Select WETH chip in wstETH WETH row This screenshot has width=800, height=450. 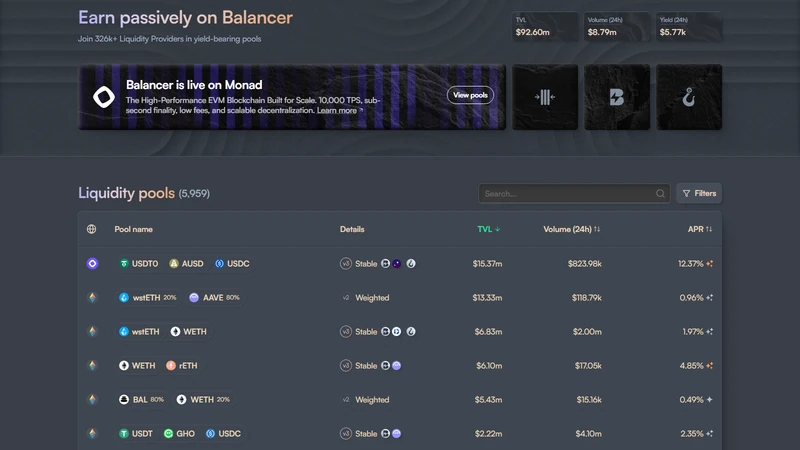tap(189, 332)
